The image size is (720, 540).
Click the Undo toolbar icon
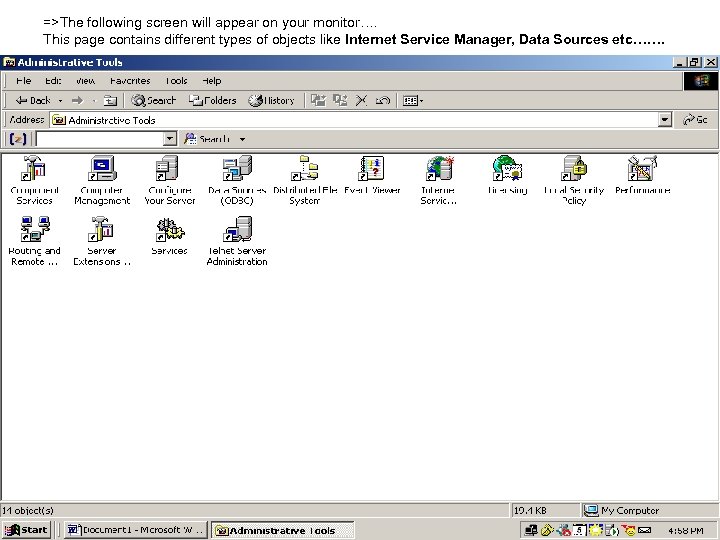coord(382,100)
